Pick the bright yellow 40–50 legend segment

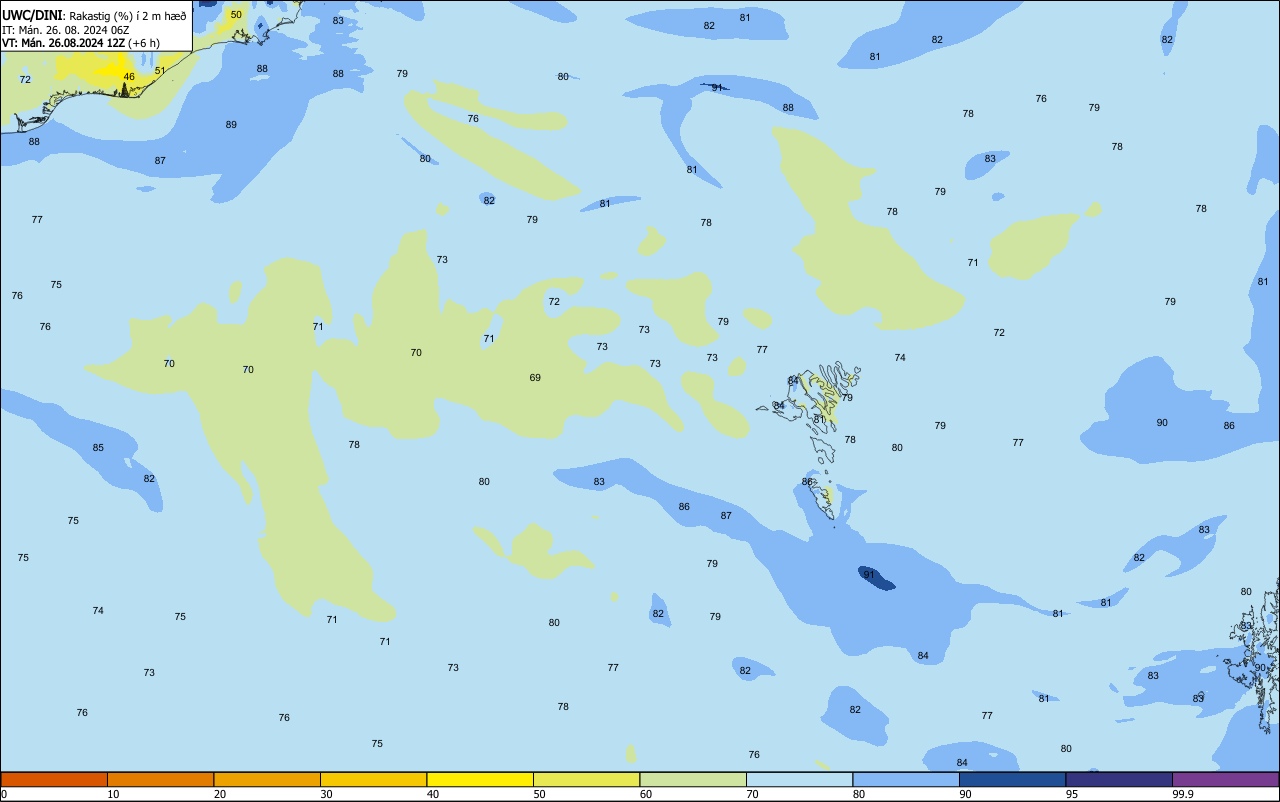(x=480, y=779)
